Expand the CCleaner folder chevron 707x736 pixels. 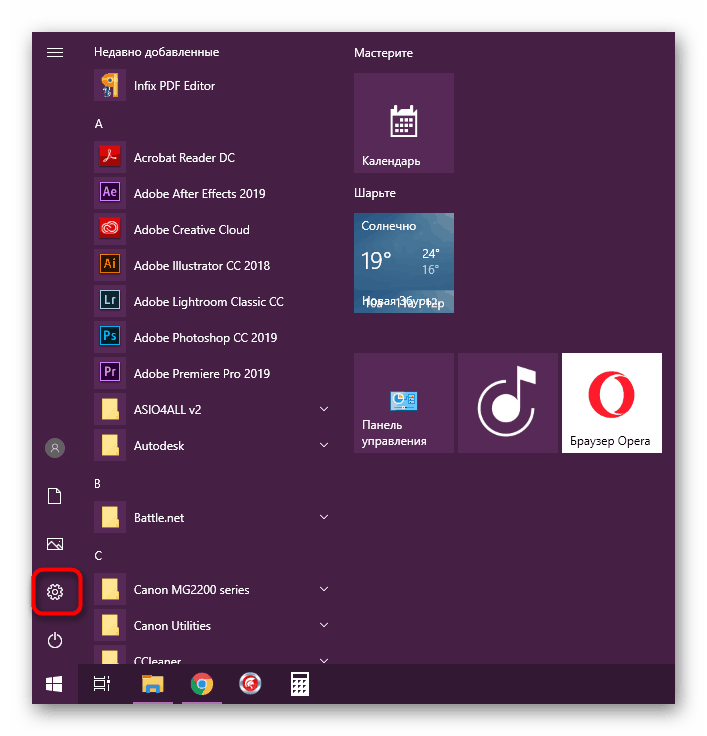click(324, 660)
